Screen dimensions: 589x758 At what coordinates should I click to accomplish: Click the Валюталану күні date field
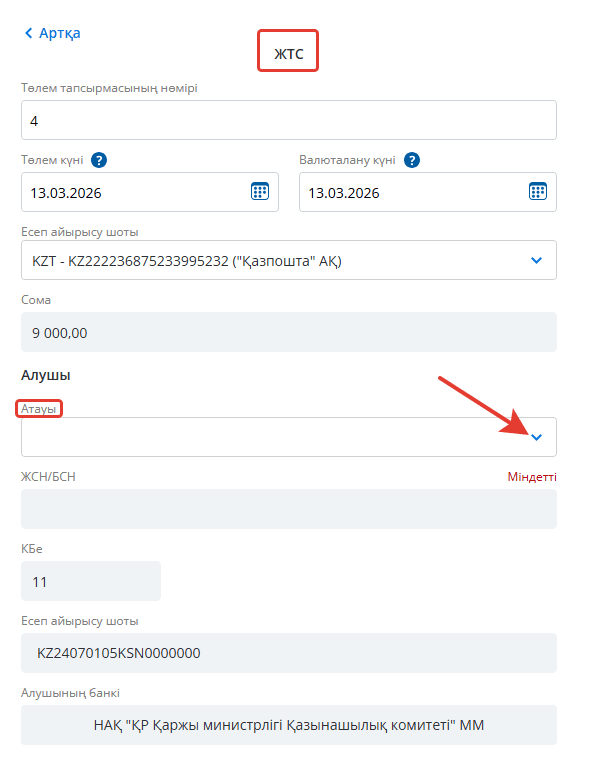[x=427, y=192]
